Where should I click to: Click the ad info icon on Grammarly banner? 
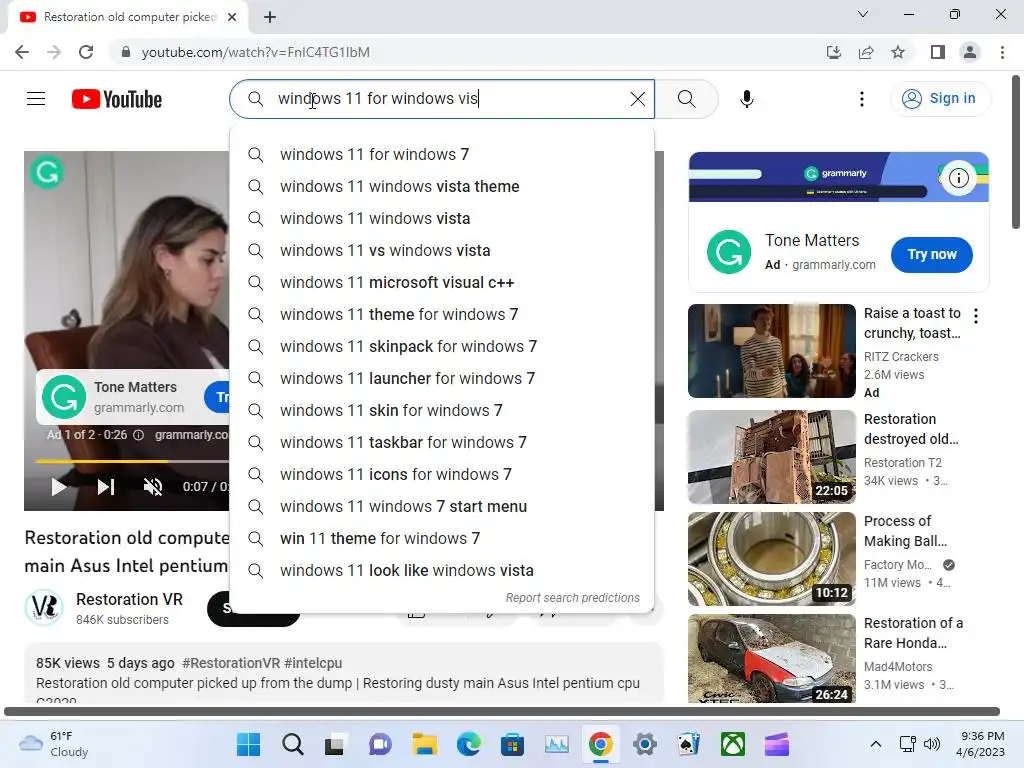tap(958, 178)
